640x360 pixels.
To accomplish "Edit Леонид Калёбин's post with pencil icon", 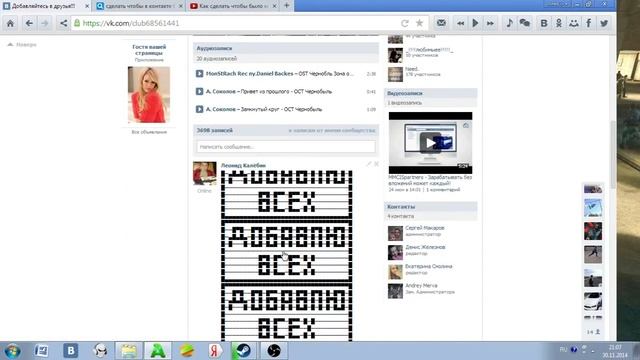I will click(369, 164).
